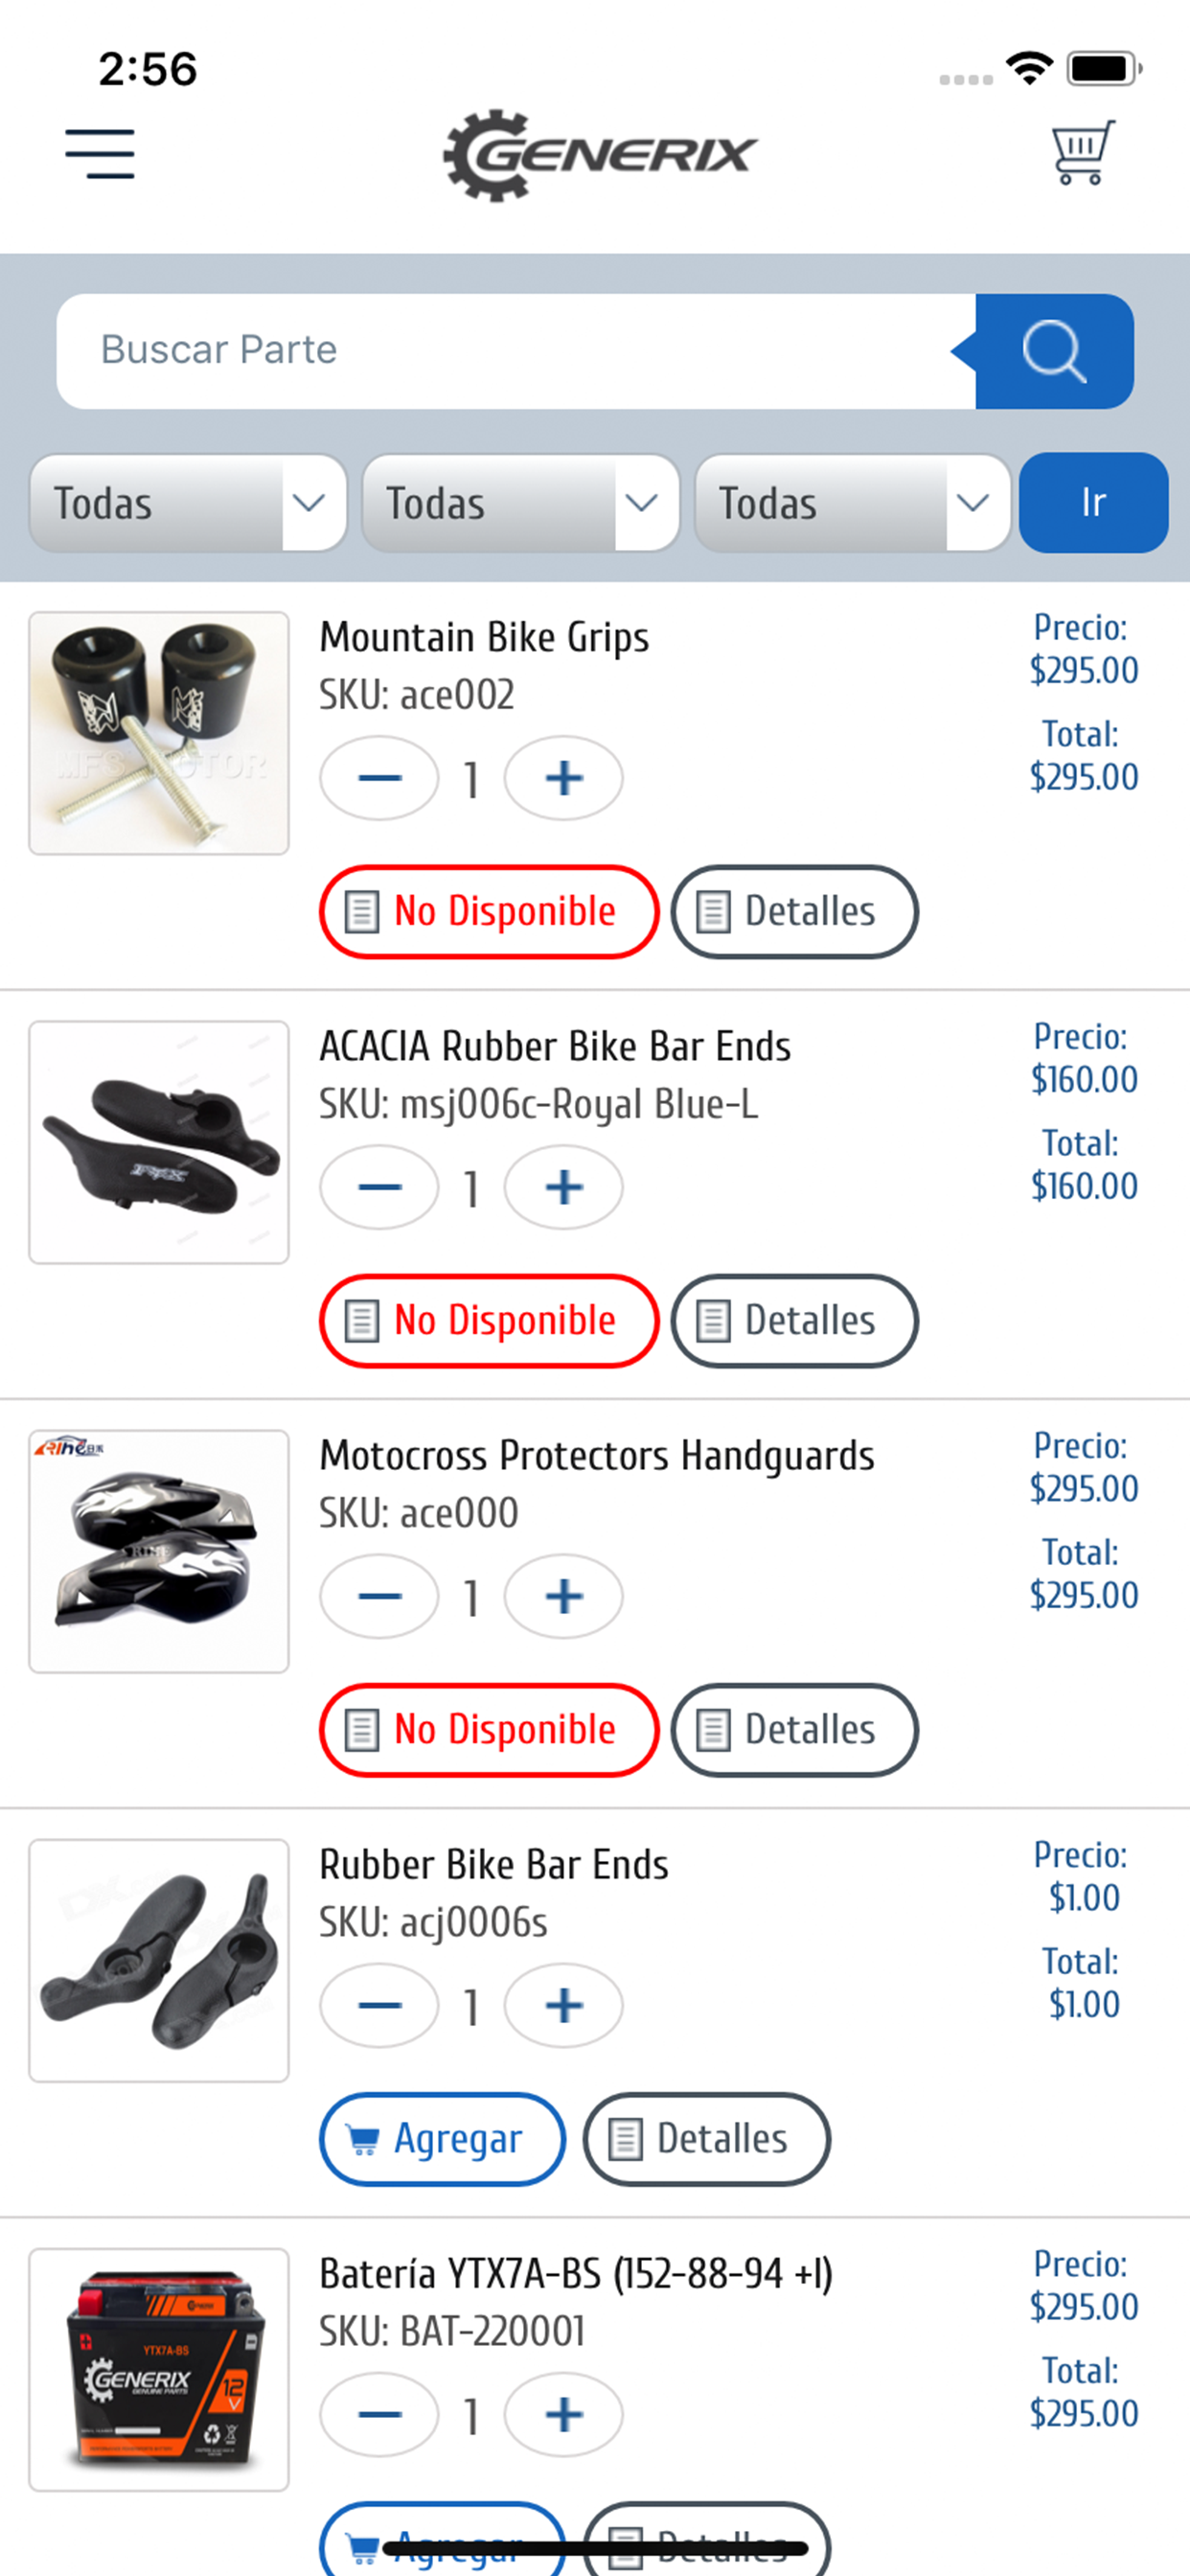The image size is (1190, 2576).
Task: Increase quantity for Batería YTX7A-BS
Action: (563, 2414)
